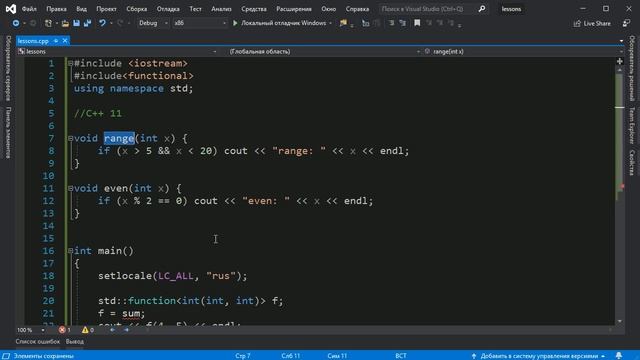
Task: Toggle the pin on the lessons.cpp tab
Action: (56, 41)
